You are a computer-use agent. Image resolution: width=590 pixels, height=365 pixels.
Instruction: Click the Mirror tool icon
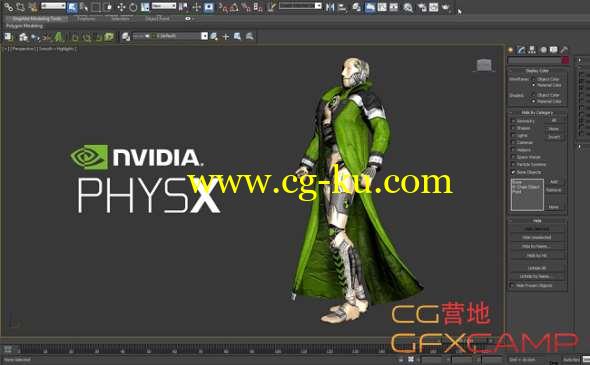(x=330, y=7)
